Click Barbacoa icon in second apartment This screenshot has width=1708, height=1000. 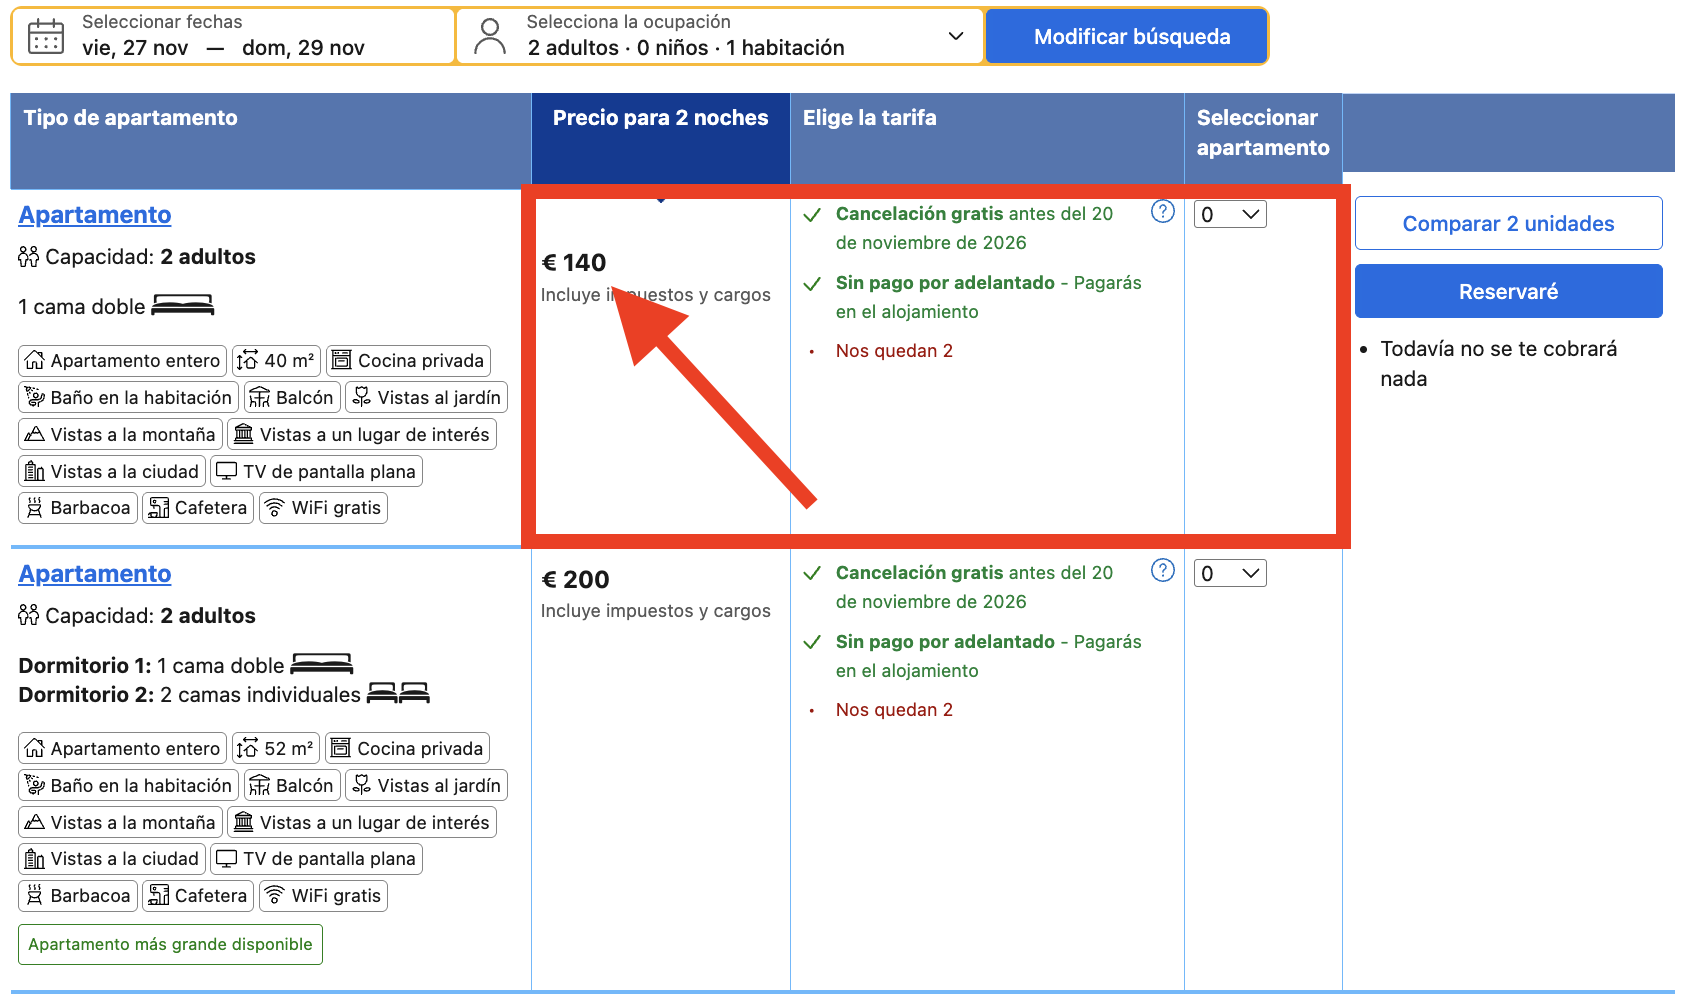coord(35,896)
